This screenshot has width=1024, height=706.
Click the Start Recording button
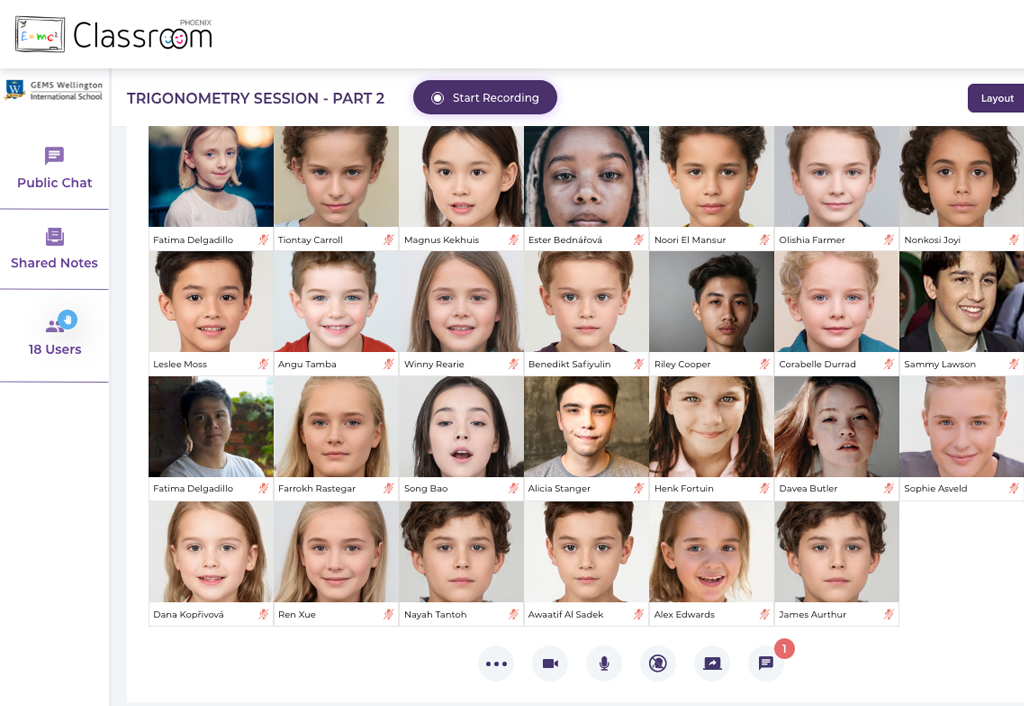(x=485, y=98)
